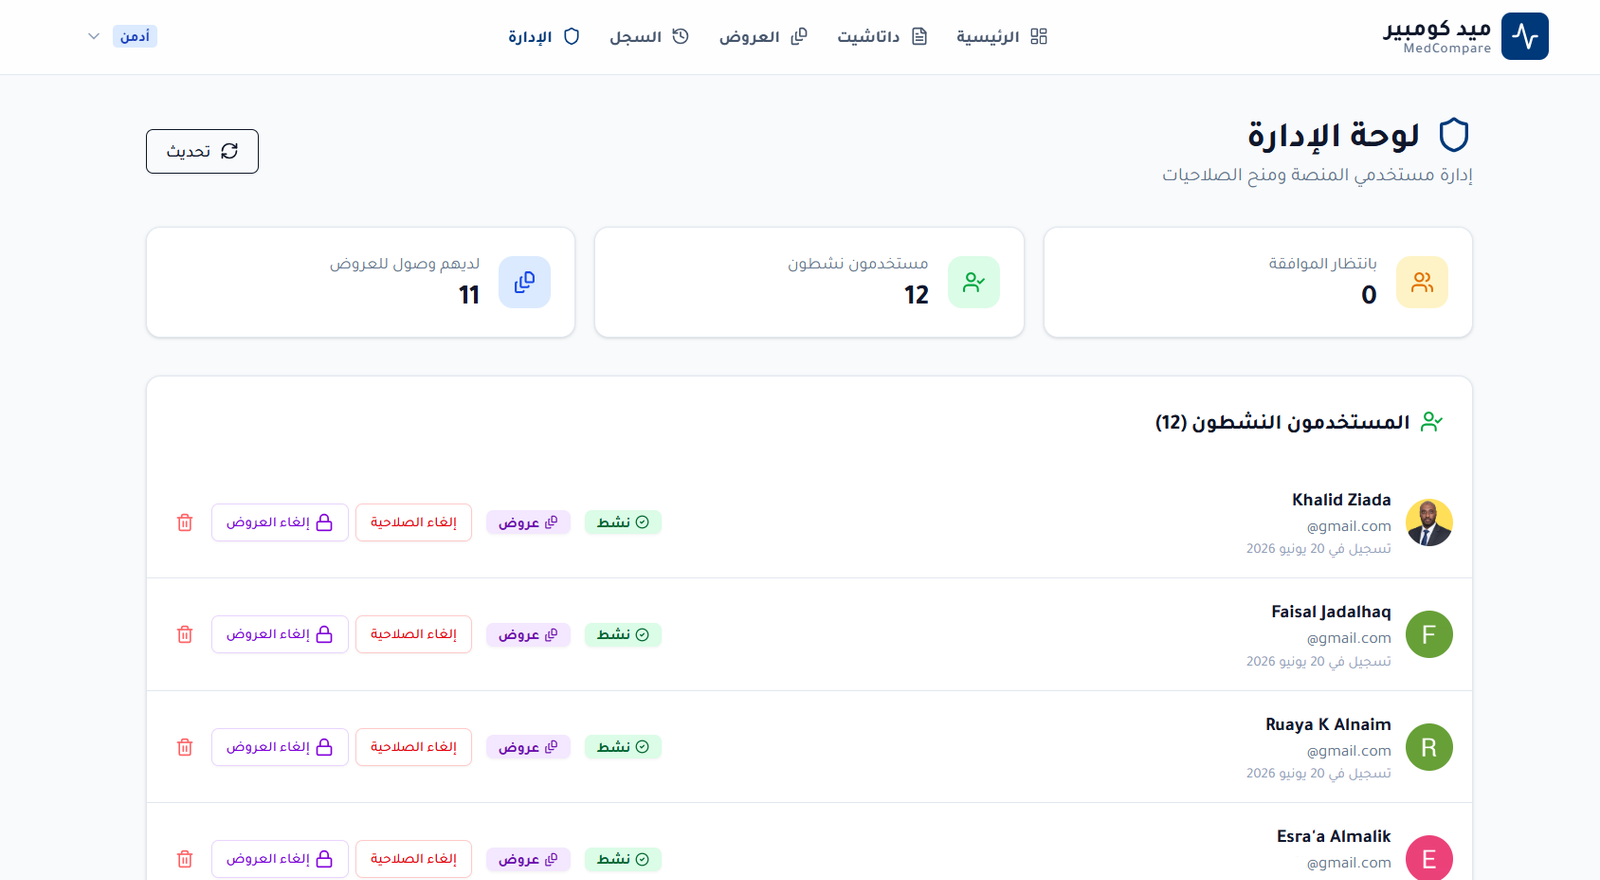Click the عروض badge in Khalid Ziada's row
Screen dimensions: 1600x880
(x=528, y=522)
